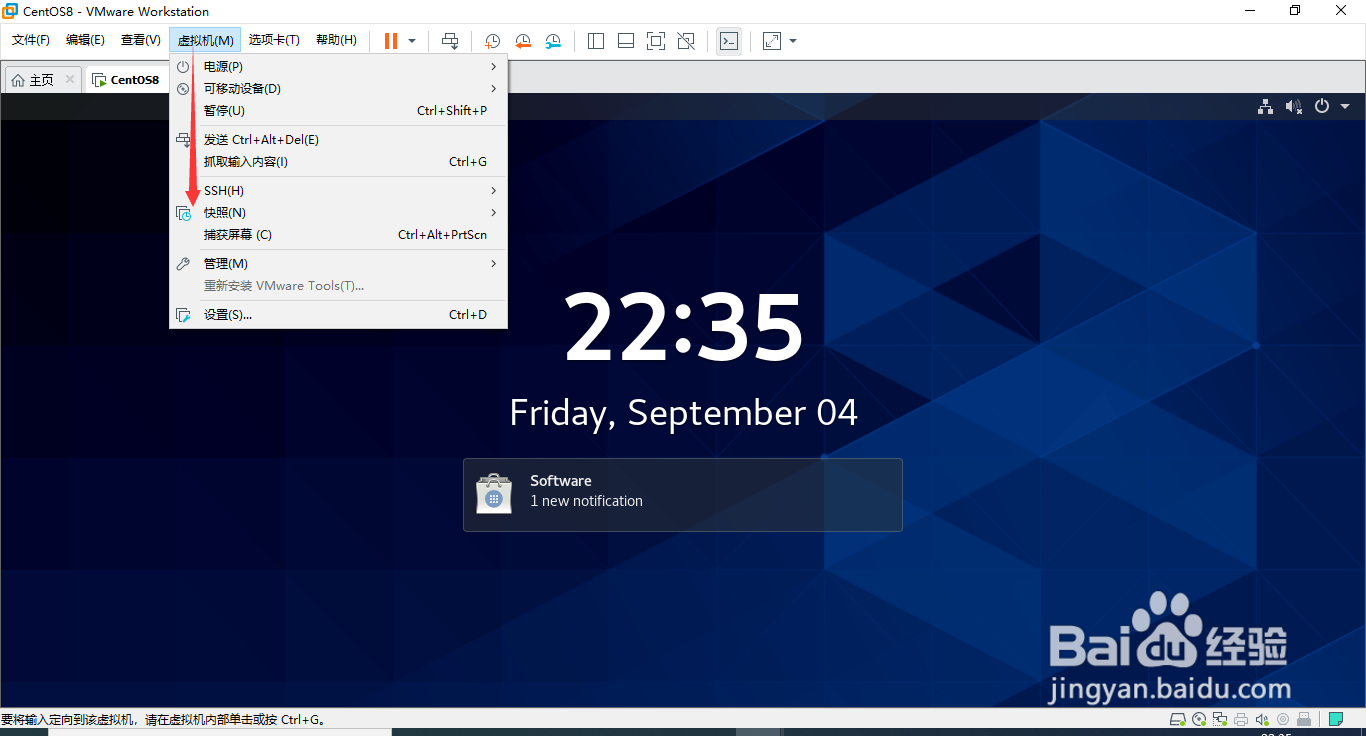Open the 编辑(E) menu
The width and height of the screenshot is (1366, 736).
[x=85, y=40]
